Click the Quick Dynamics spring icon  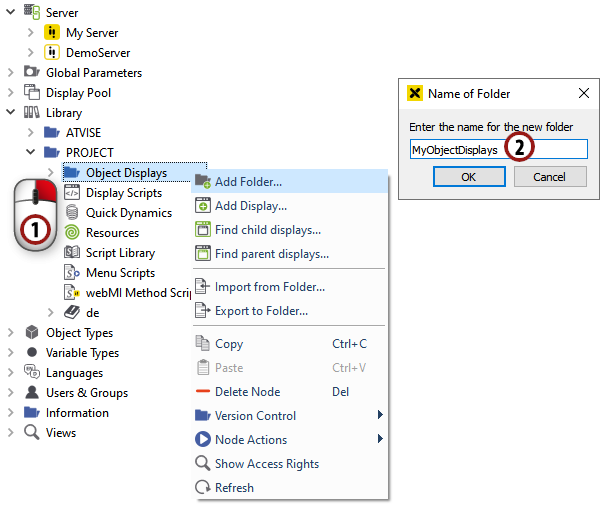click(72, 212)
